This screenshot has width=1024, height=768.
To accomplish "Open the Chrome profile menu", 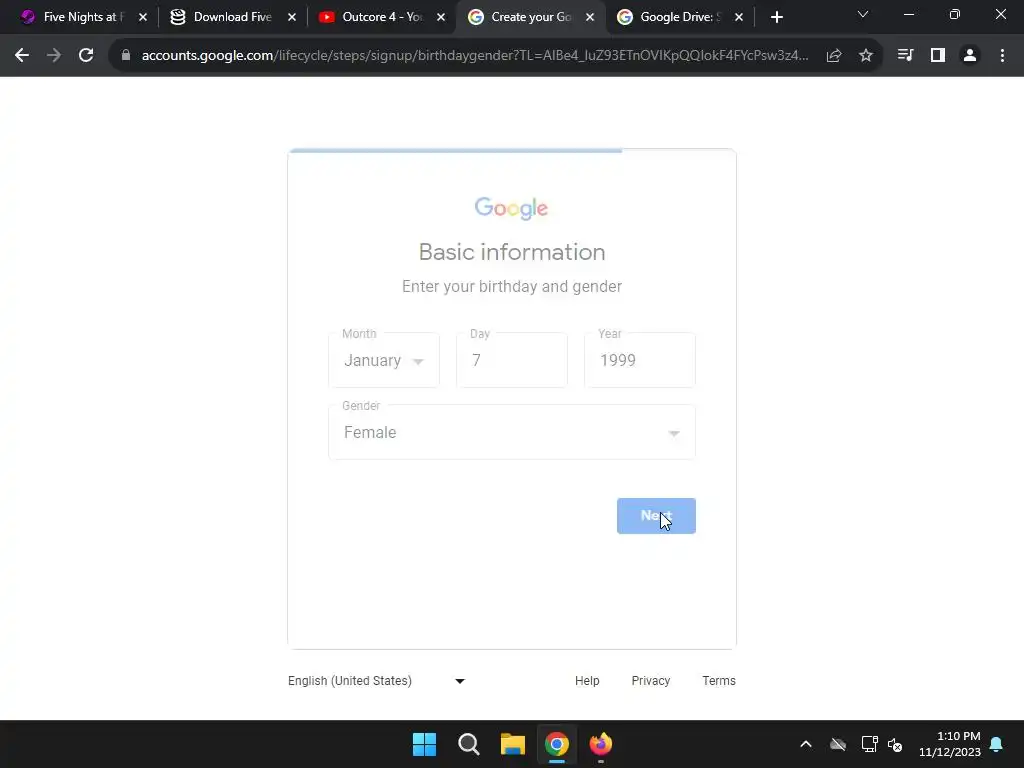I will click(x=970, y=56).
